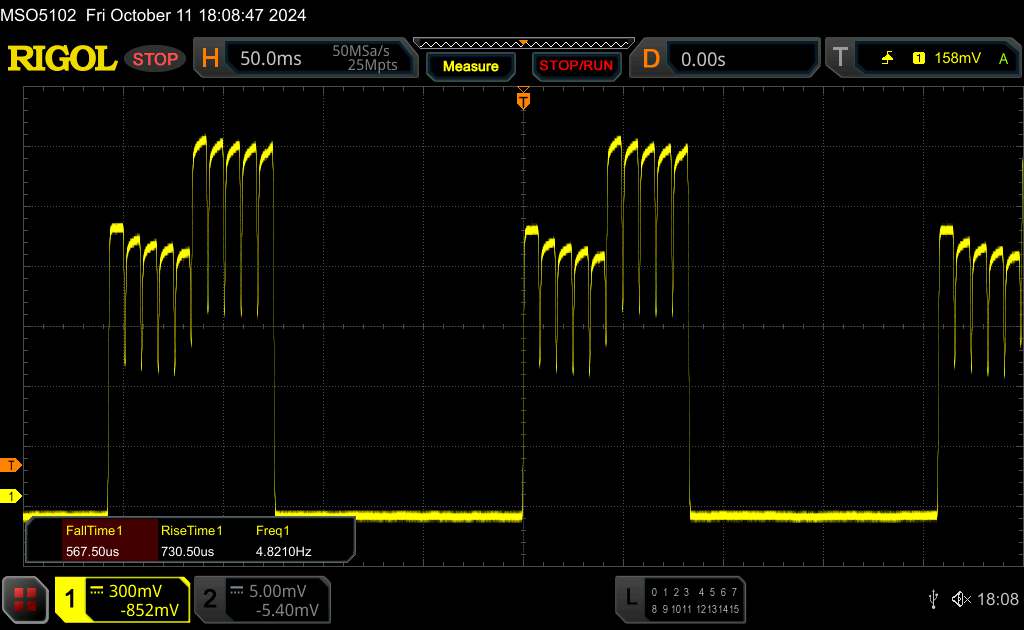Open the logic analyzer L icon
Screen dimensions: 1024x630
tap(630, 597)
